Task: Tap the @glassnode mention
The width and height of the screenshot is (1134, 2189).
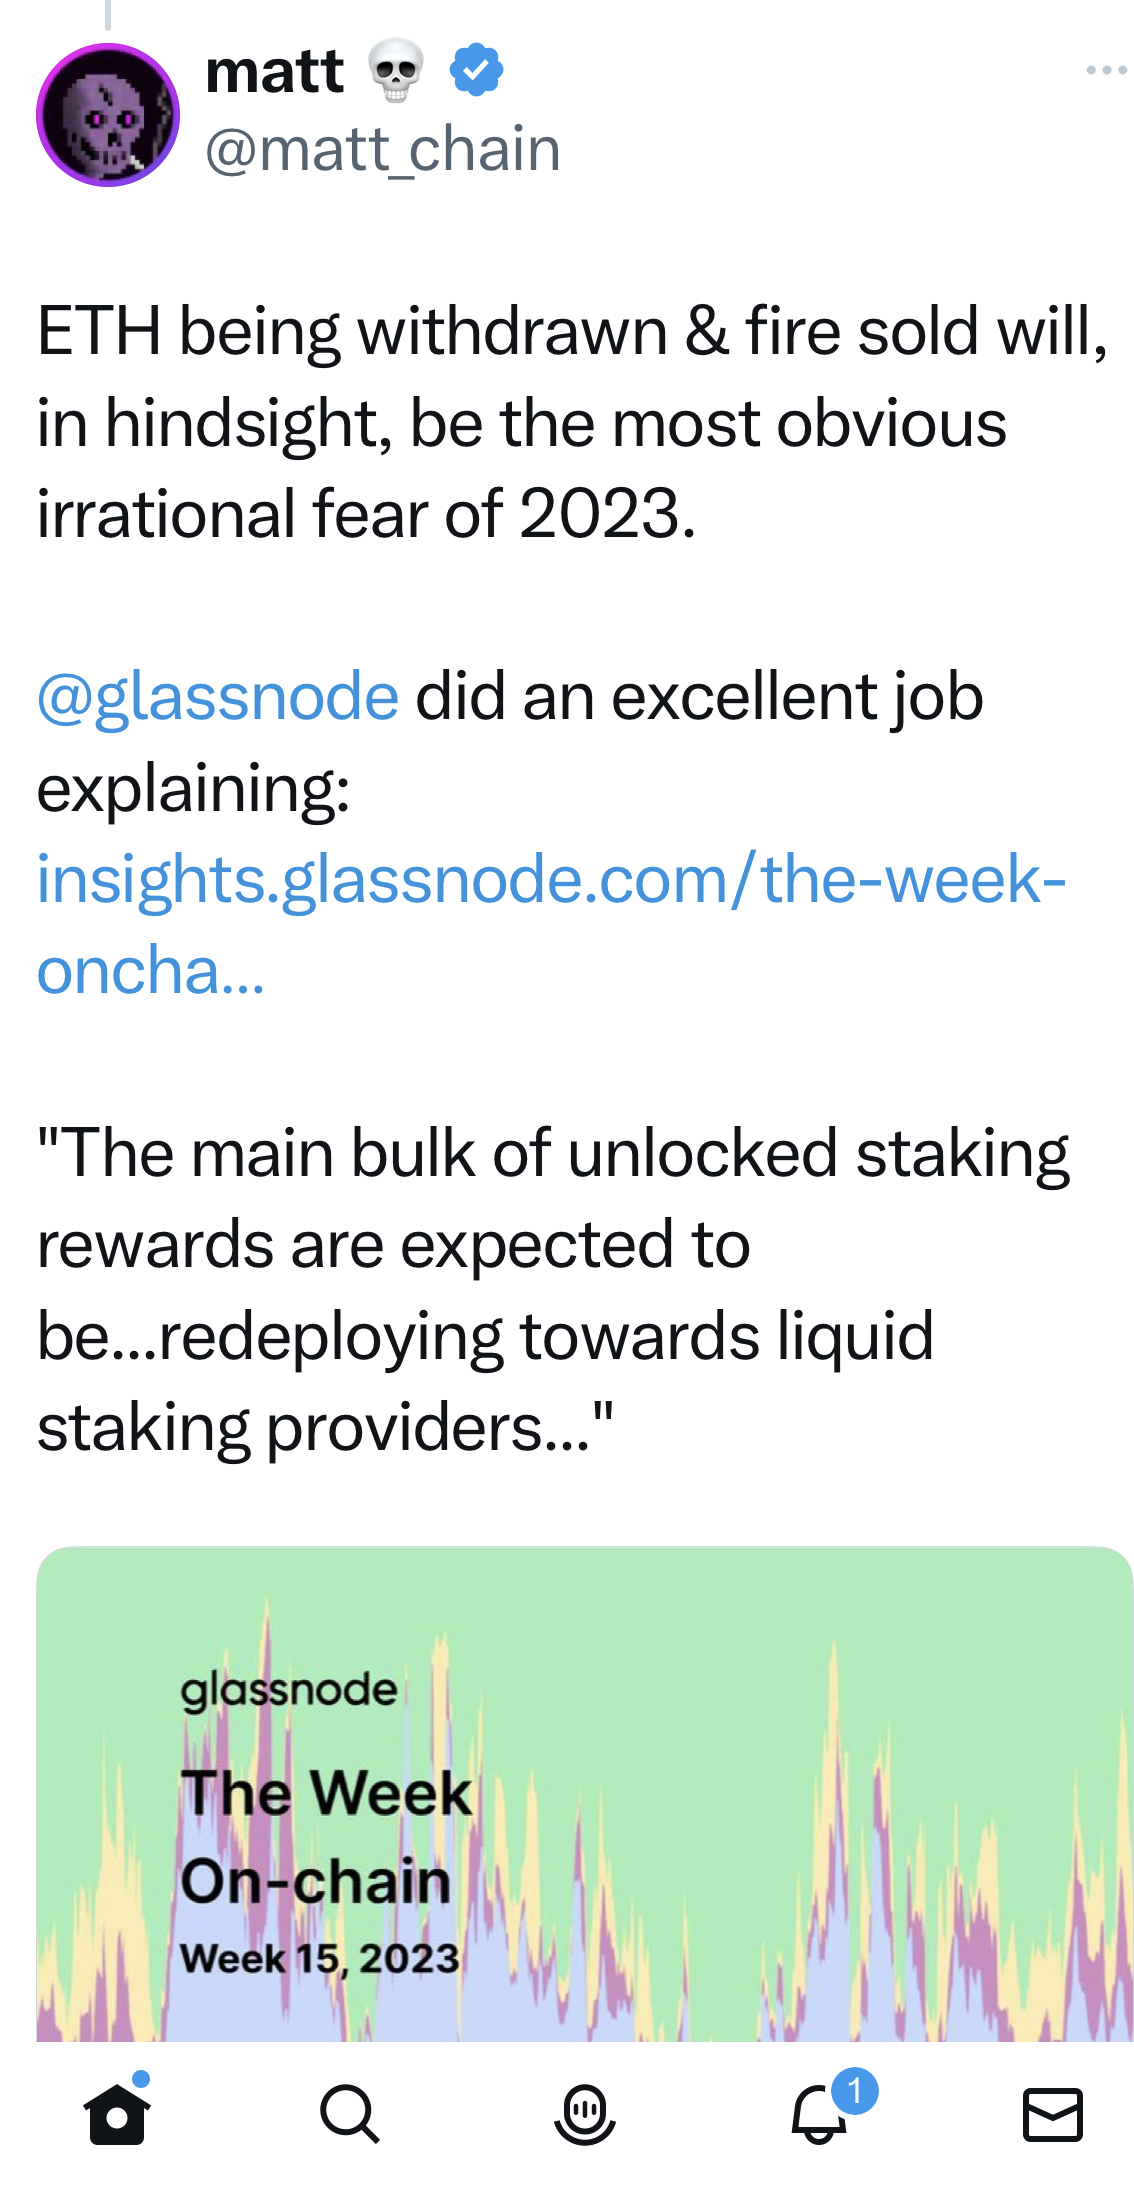Action: pos(218,696)
